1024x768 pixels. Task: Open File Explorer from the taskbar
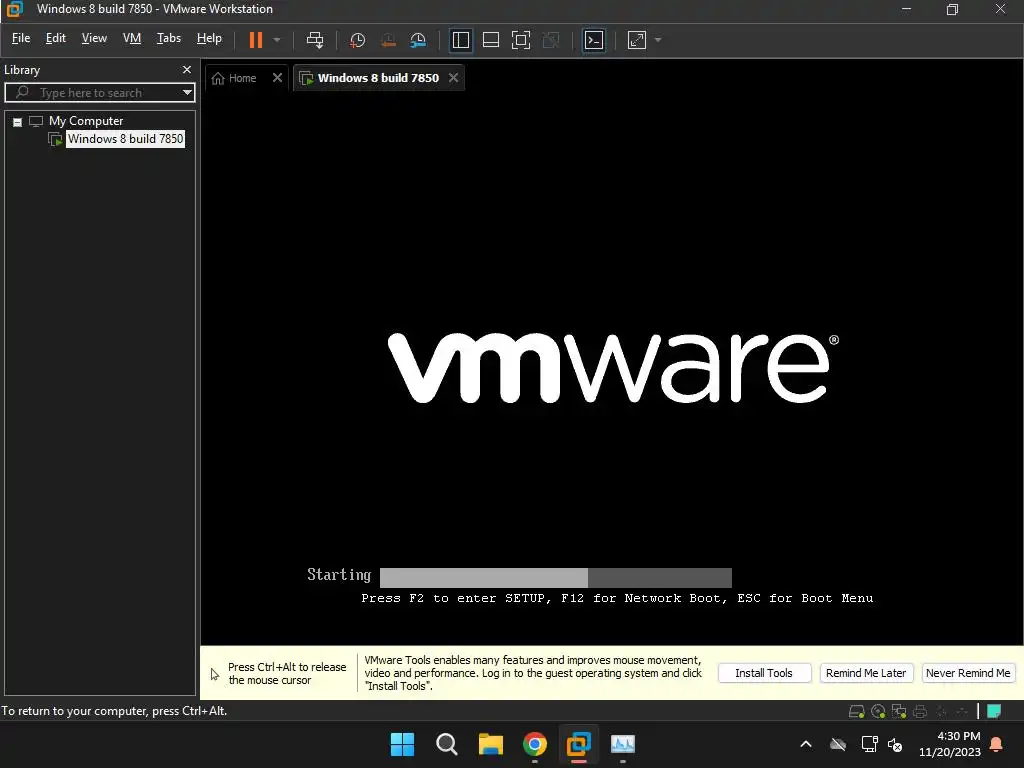[490, 744]
